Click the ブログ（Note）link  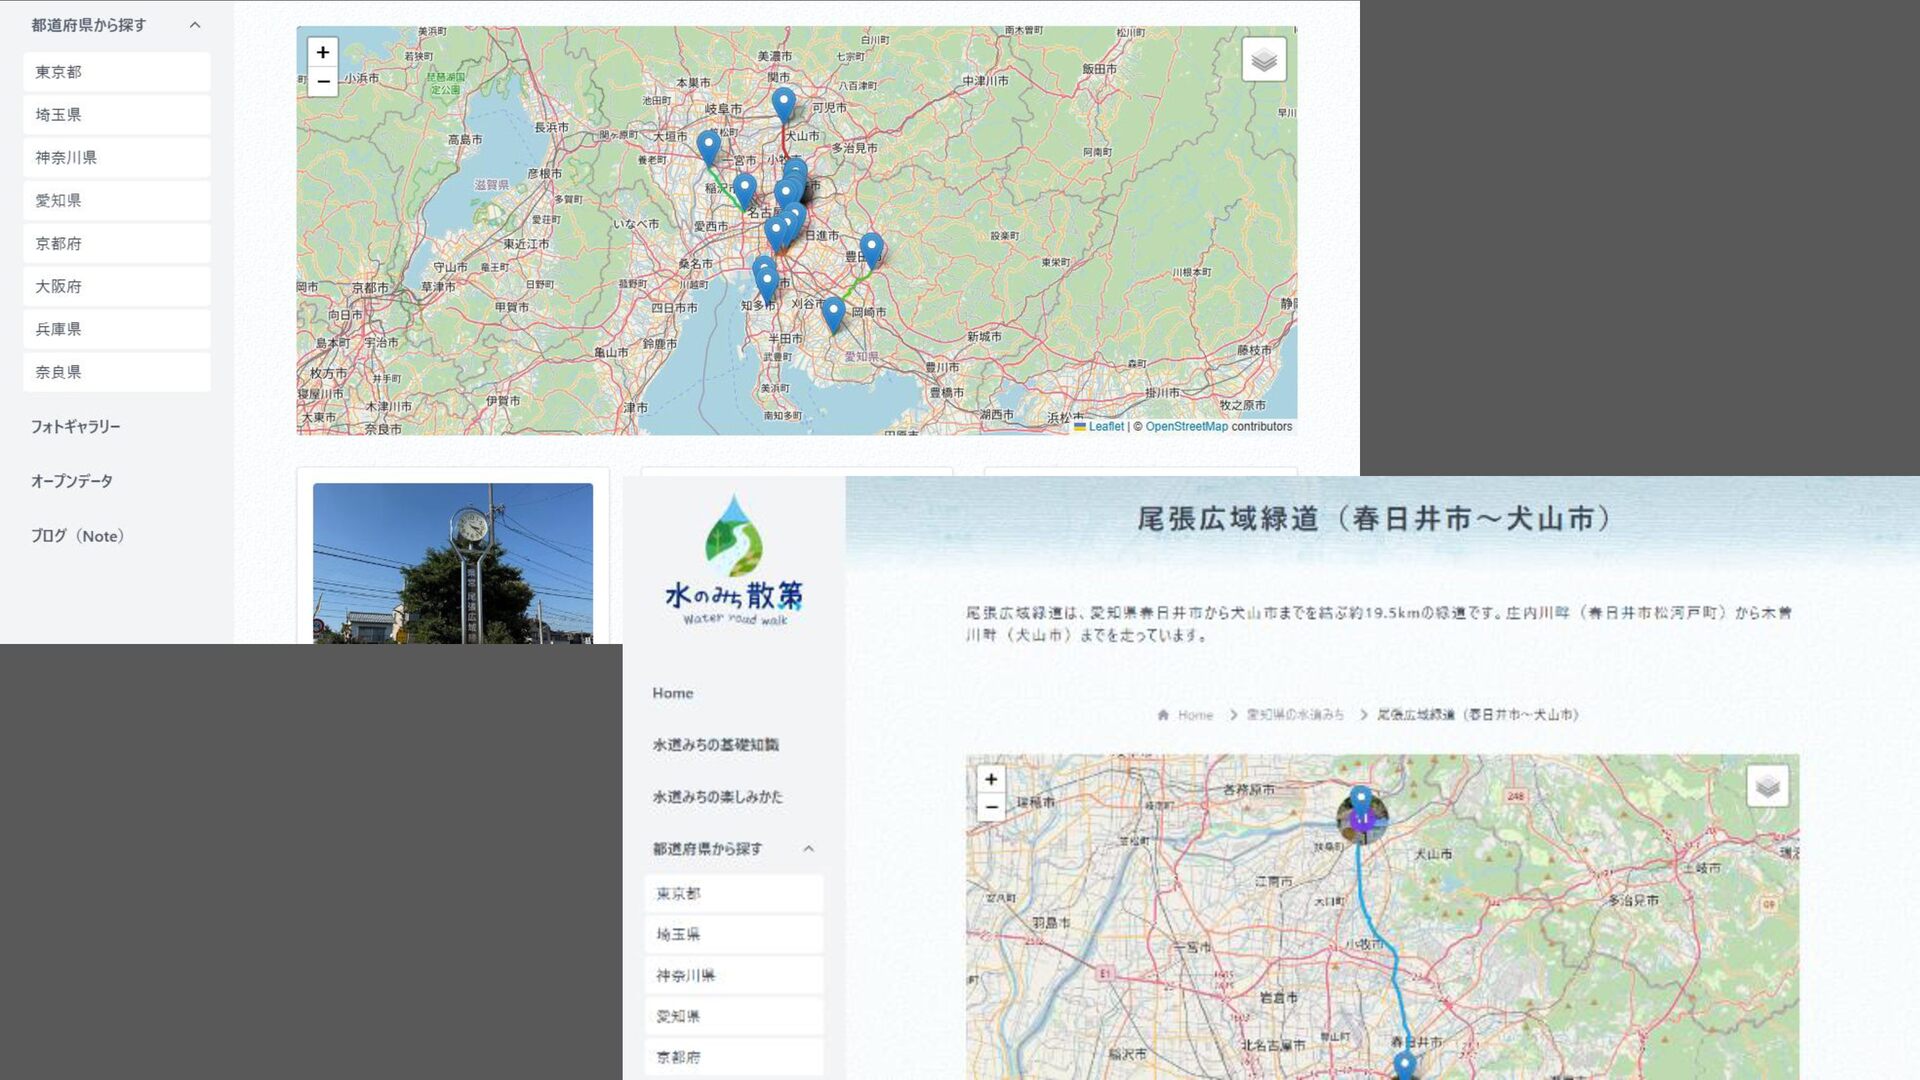[x=78, y=536]
